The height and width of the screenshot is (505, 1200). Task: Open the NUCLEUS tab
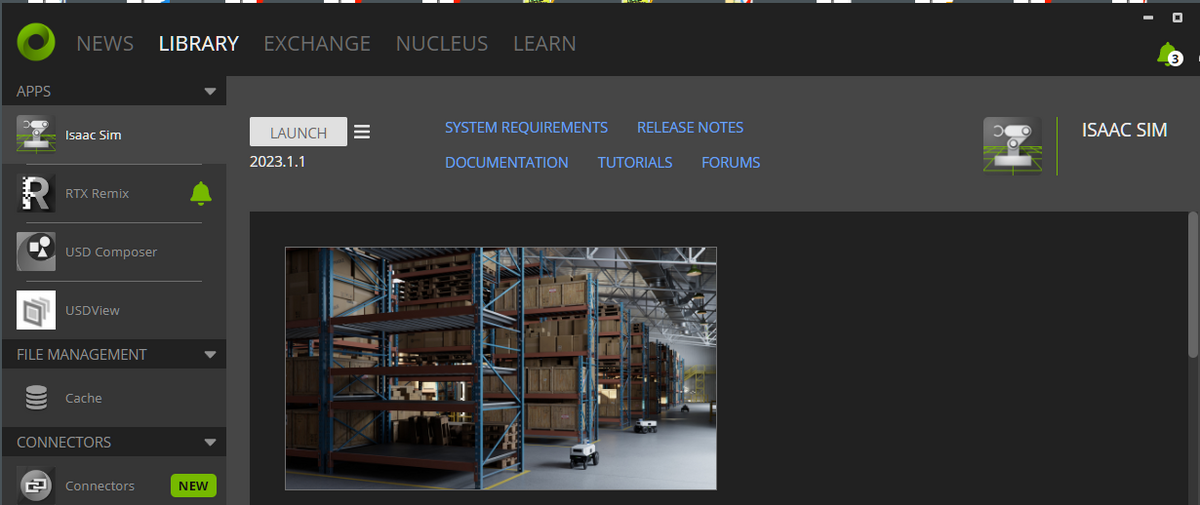[x=442, y=44]
